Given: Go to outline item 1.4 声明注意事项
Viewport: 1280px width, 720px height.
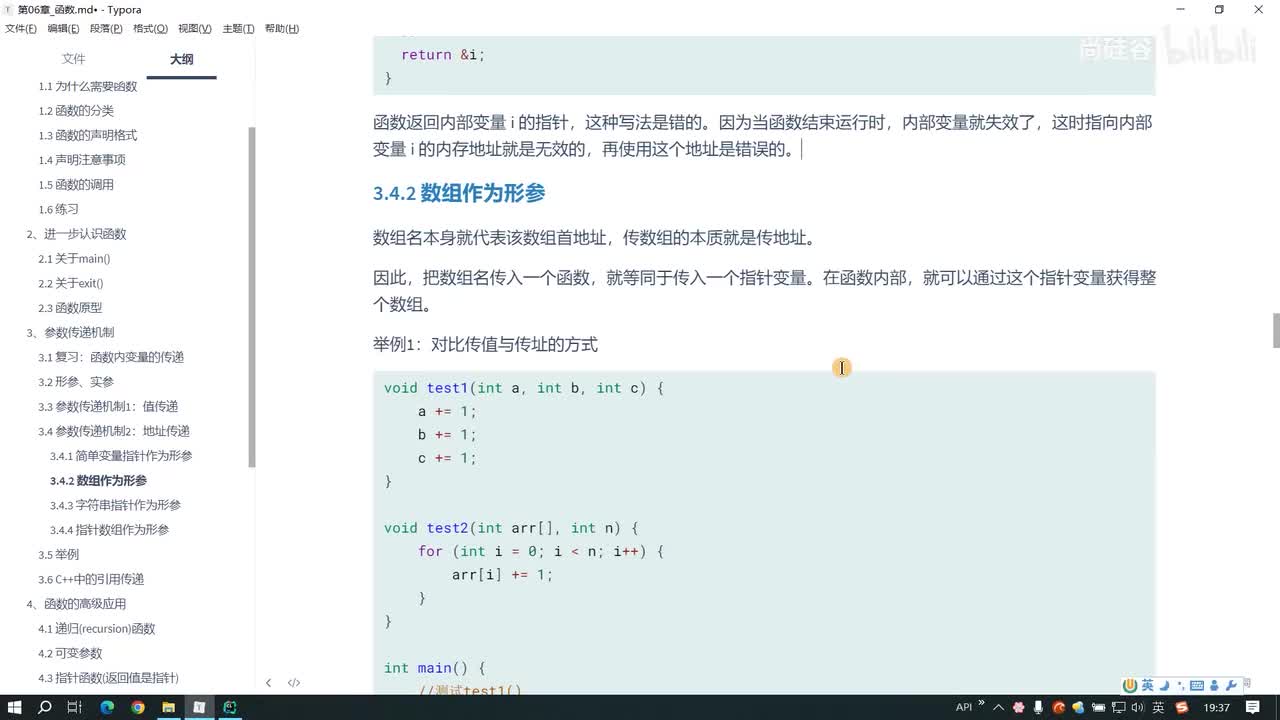Looking at the screenshot, I should pos(82,160).
